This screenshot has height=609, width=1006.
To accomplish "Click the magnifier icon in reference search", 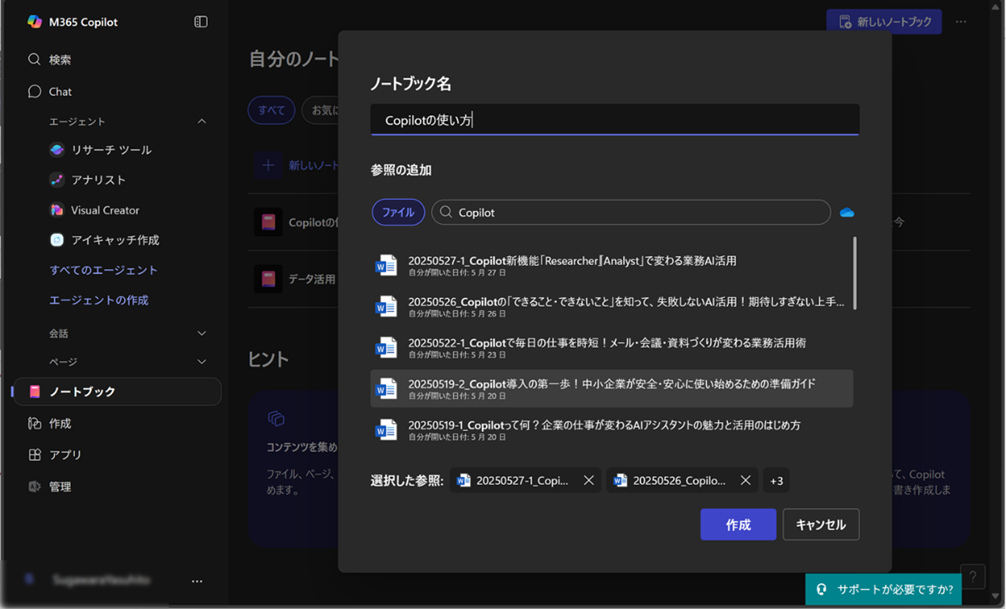I will click(446, 212).
